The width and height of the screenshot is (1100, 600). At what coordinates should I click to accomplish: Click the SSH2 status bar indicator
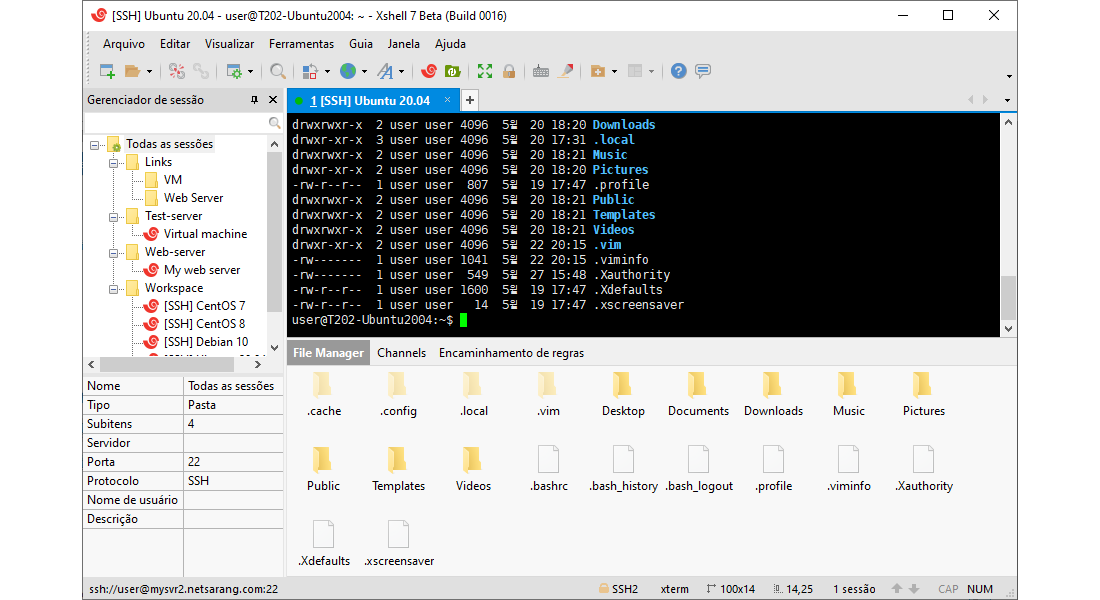pyautogui.click(x=618, y=589)
